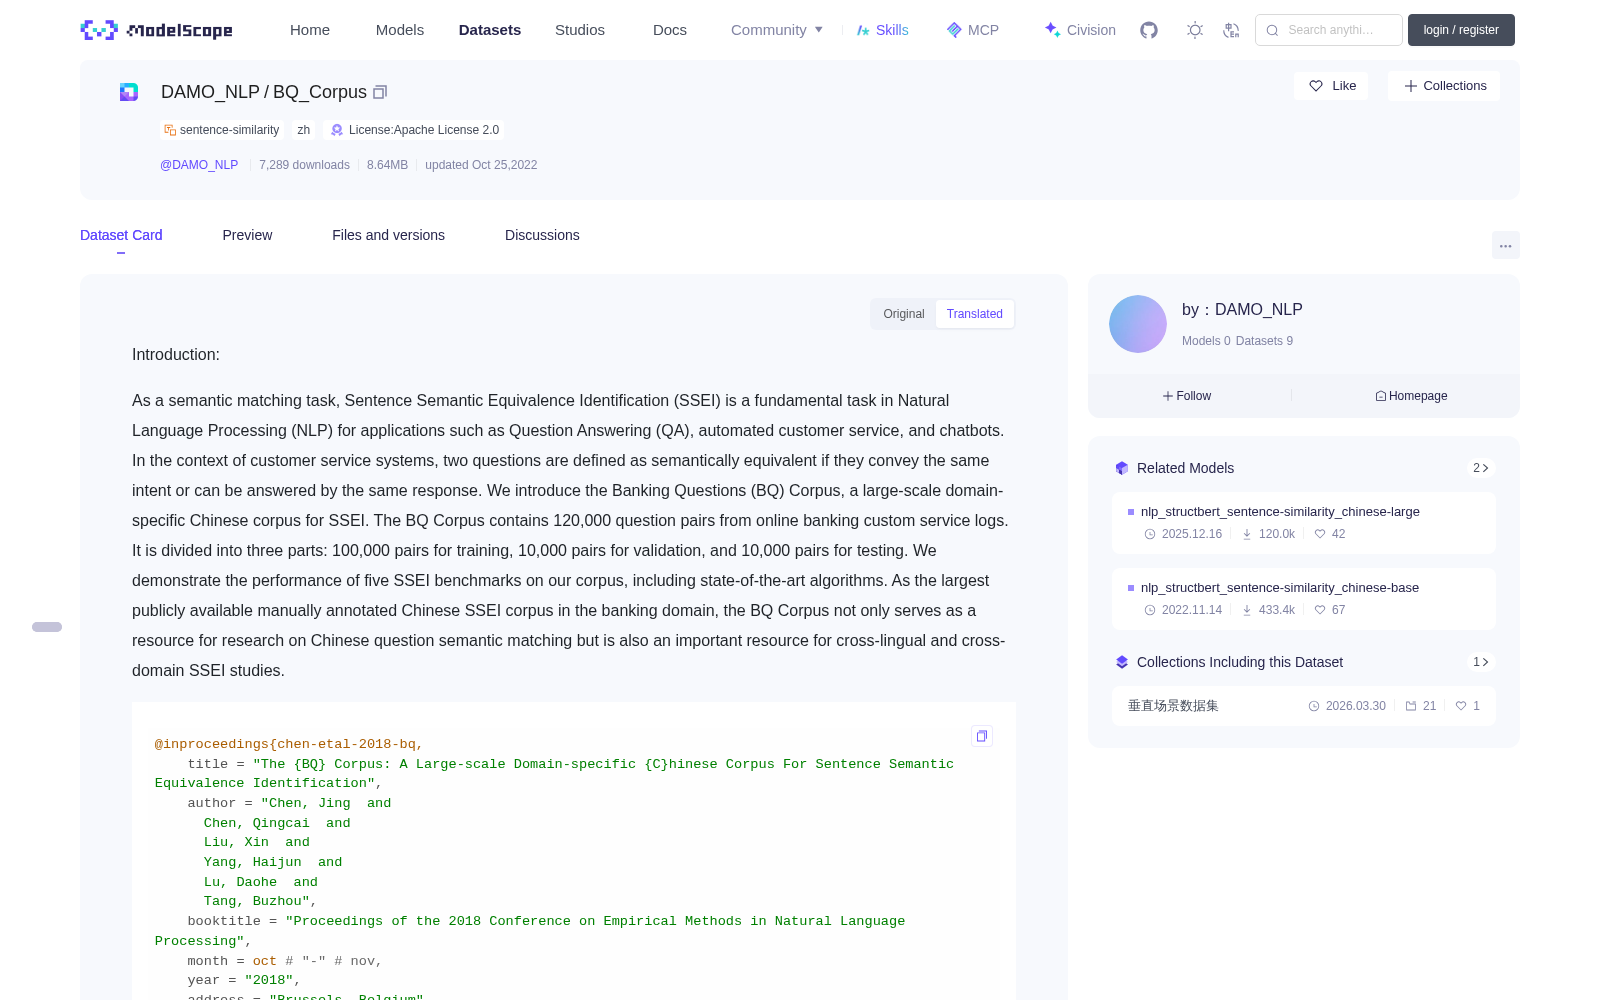Viewport: 1600px width, 1000px height.
Task: Open nlp_structbert_sentence-similarity_chinese-base model
Action: 1304,599
